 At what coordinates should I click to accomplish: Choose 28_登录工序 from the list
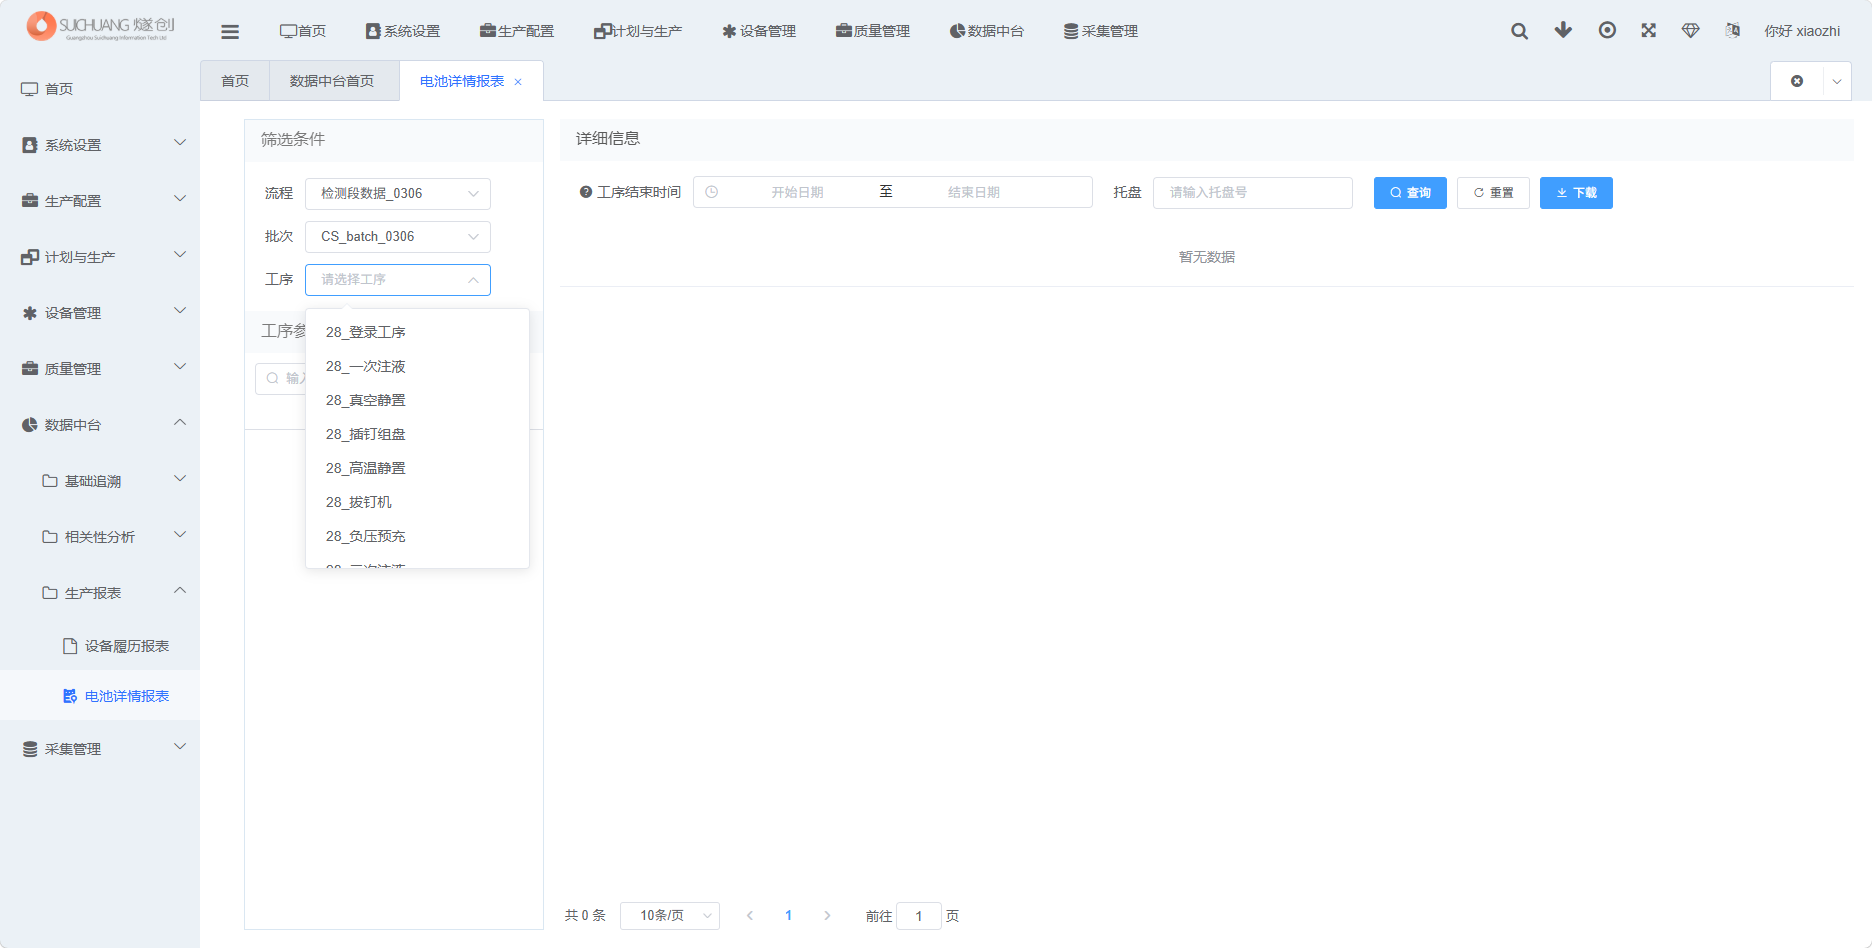(417, 332)
